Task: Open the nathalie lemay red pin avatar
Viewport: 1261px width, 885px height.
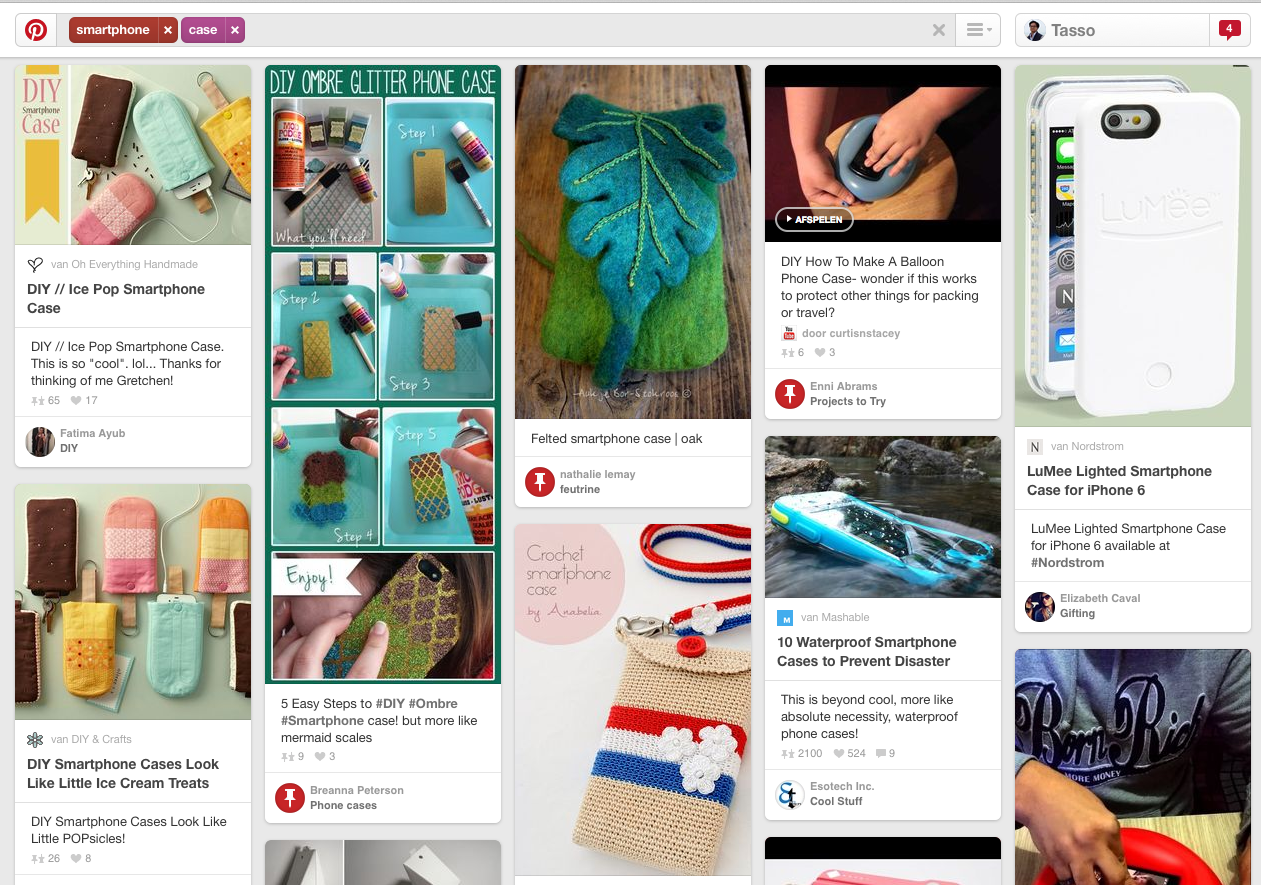Action: click(x=540, y=482)
